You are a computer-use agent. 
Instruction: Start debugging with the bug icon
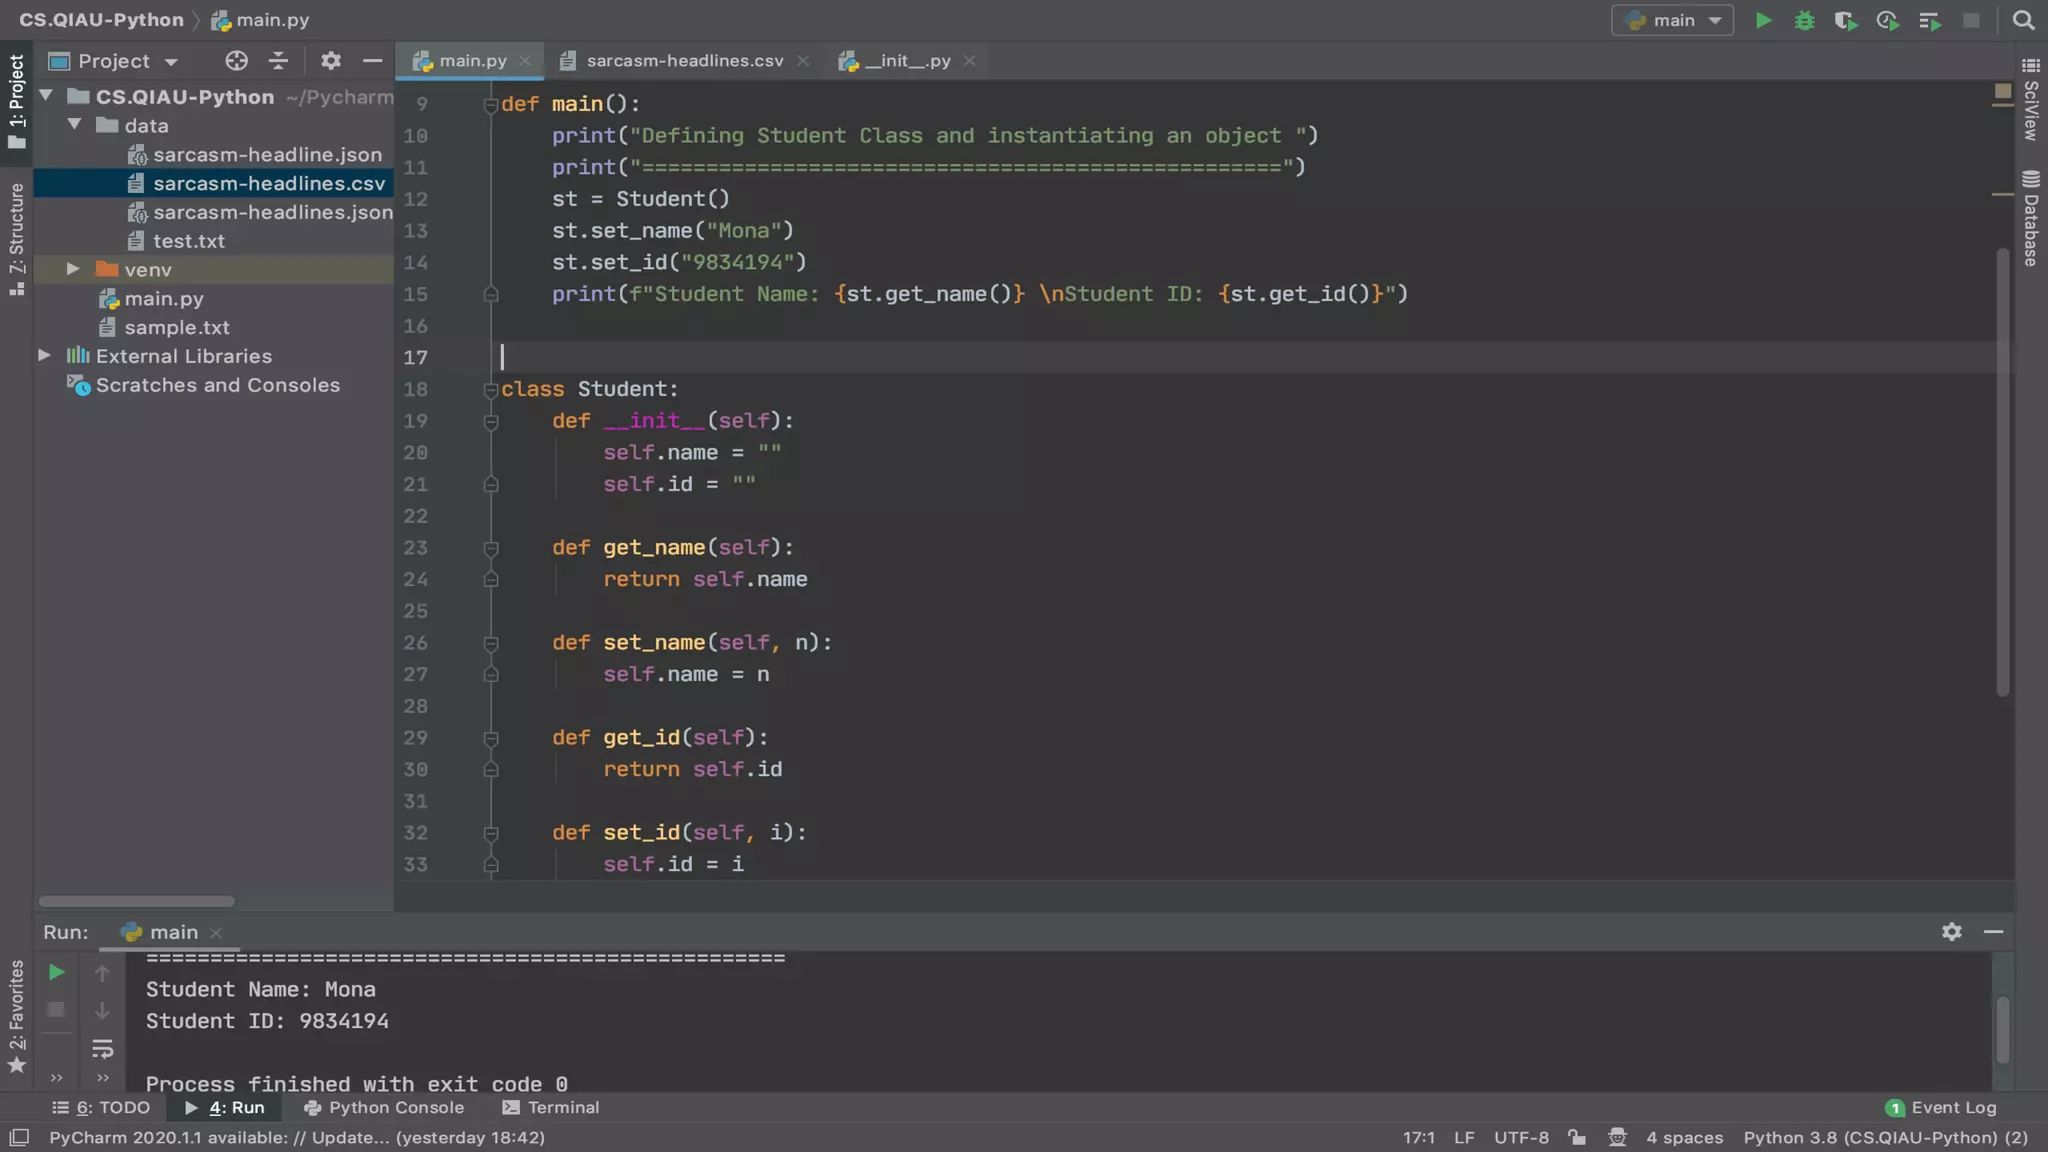[1804, 20]
